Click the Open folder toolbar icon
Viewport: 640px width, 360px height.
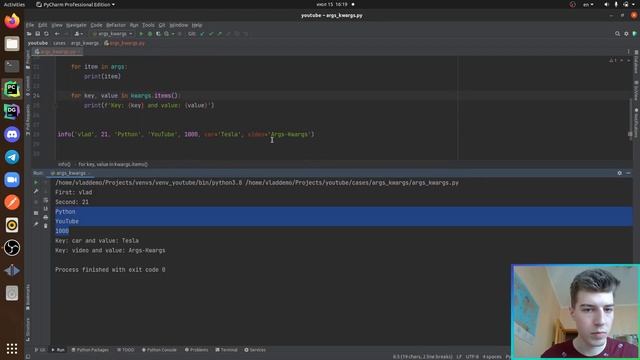pos(29,34)
